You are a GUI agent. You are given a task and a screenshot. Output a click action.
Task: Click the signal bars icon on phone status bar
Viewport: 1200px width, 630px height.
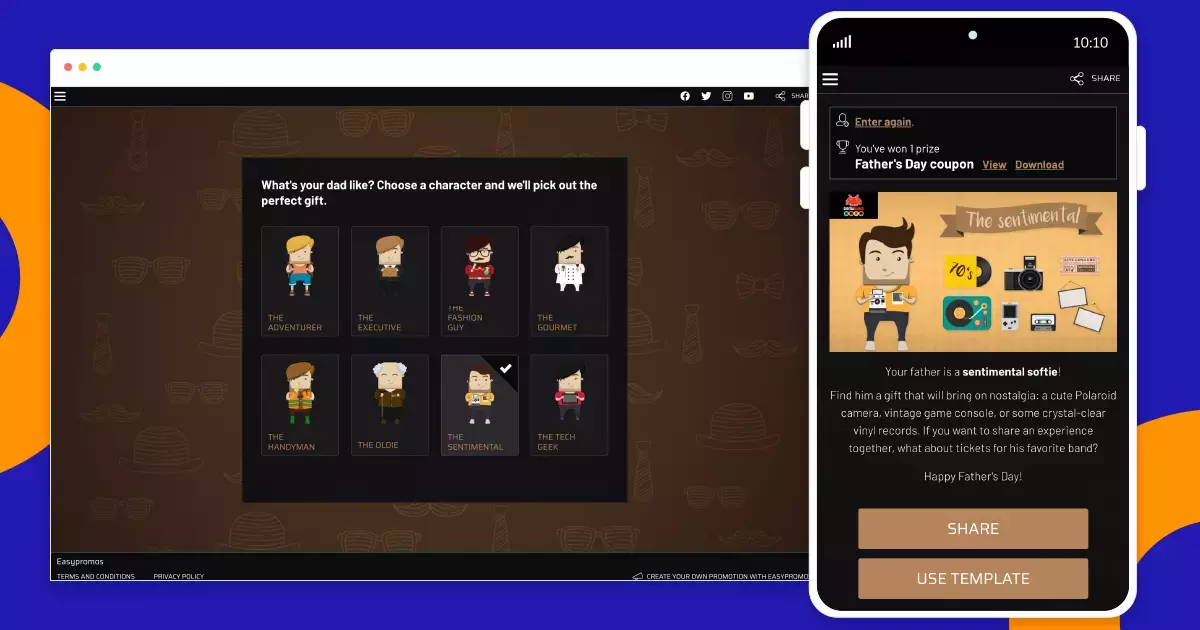click(x=842, y=42)
